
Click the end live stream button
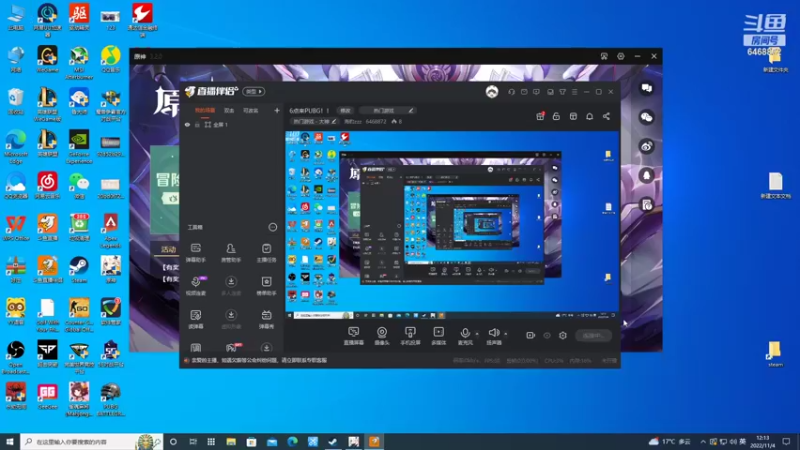[x=593, y=335]
